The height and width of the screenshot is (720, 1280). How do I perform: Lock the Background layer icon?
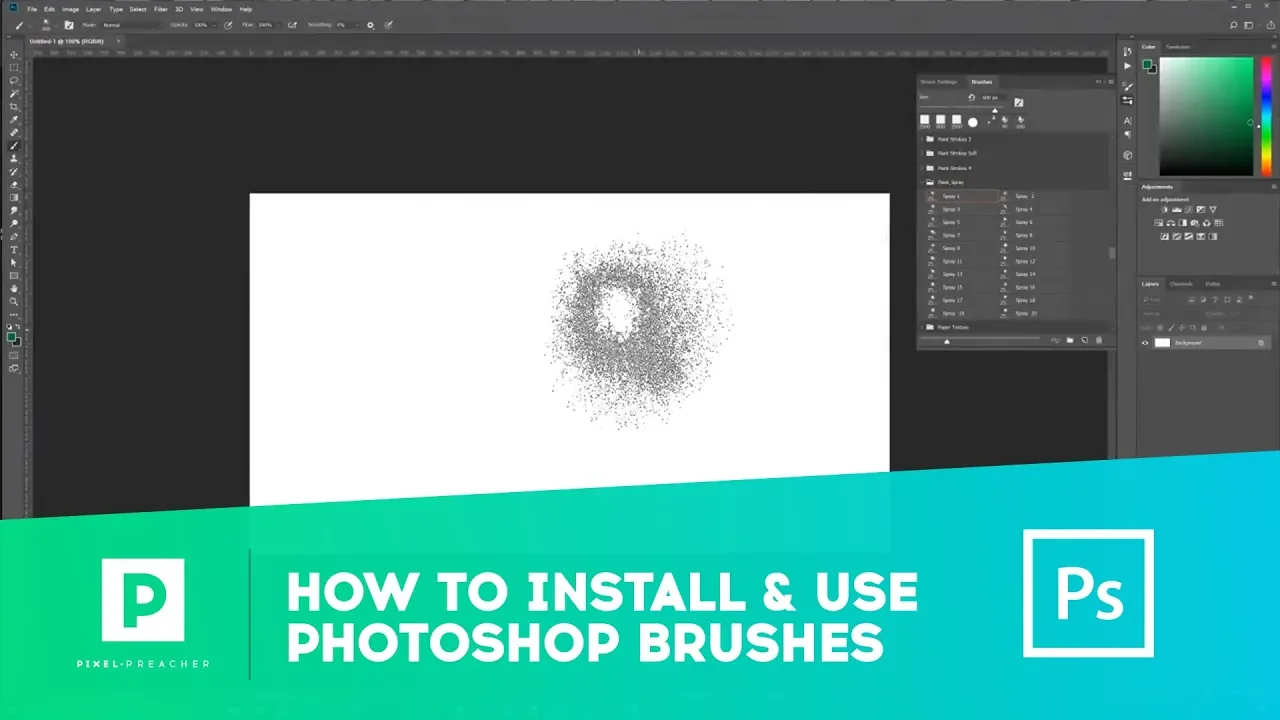[x=1261, y=343]
